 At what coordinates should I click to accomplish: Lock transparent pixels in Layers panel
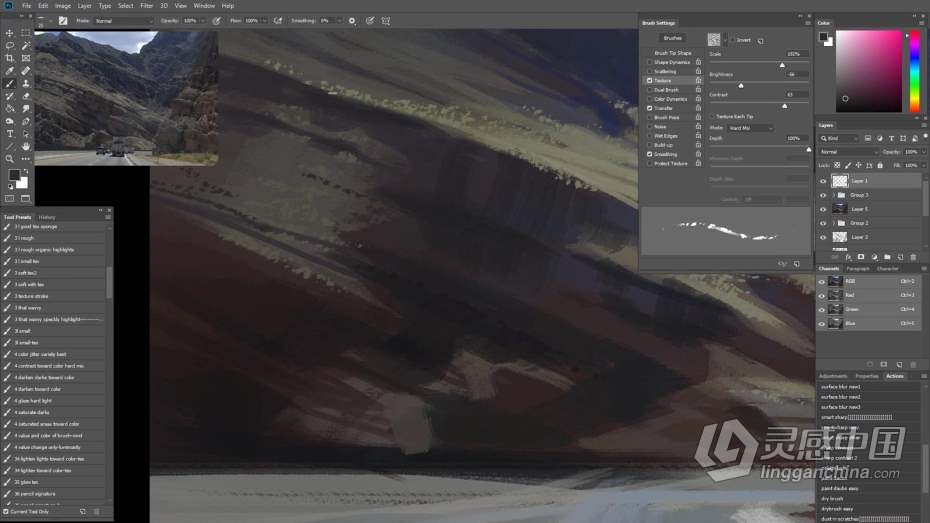coord(837,165)
